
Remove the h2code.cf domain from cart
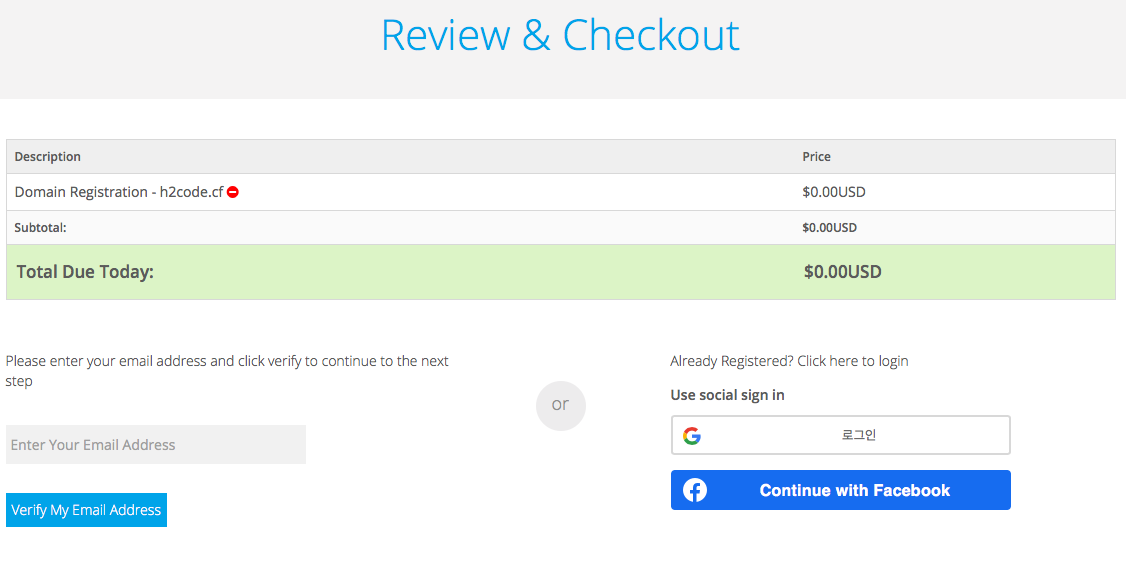pyautogui.click(x=233, y=192)
